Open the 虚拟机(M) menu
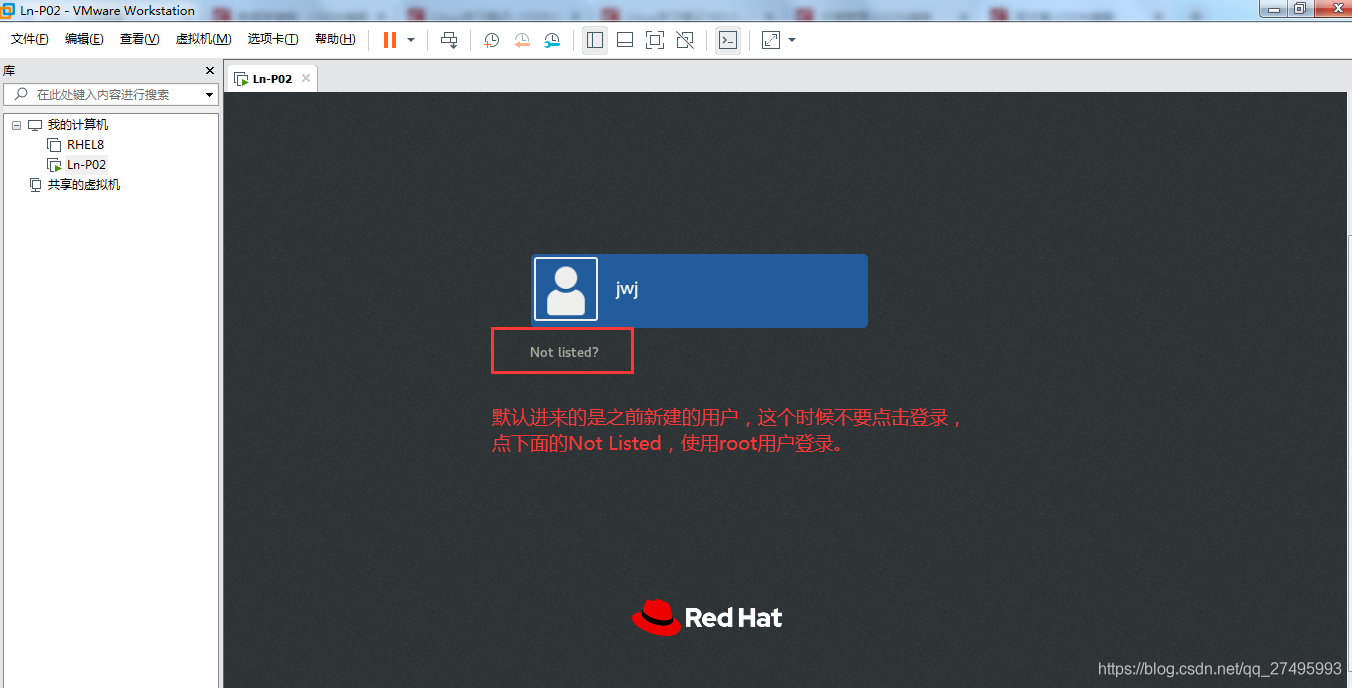This screenshot has width=1352, height=688. tap(203, 39)
